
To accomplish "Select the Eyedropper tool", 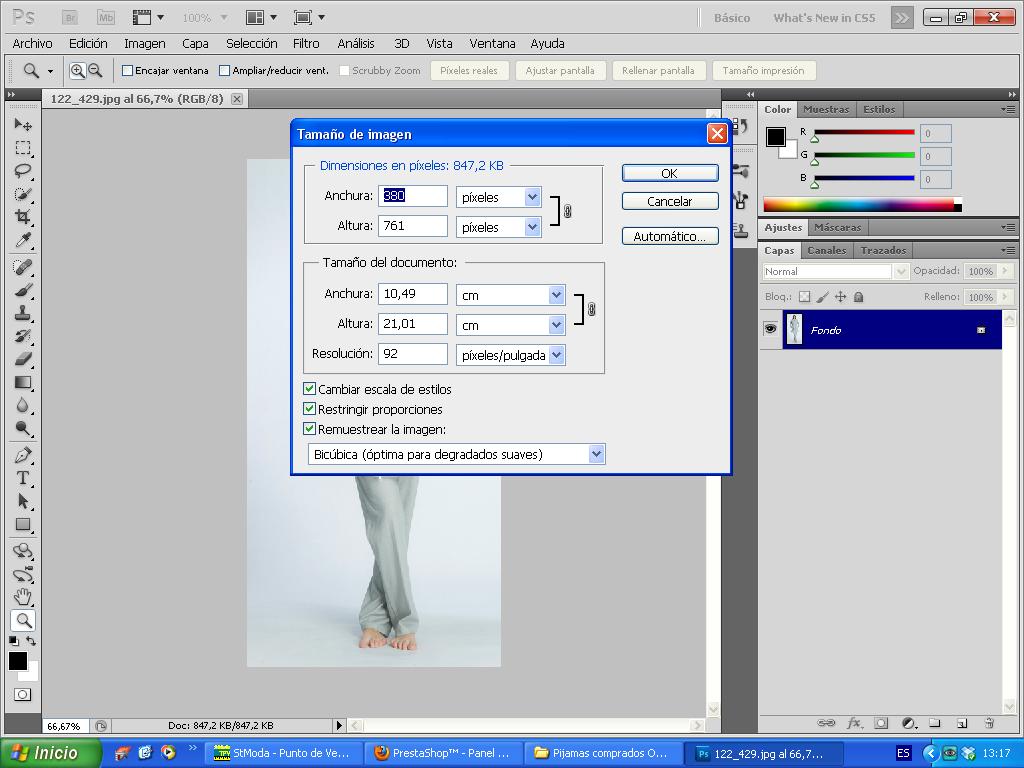I will tap(23, 241).
